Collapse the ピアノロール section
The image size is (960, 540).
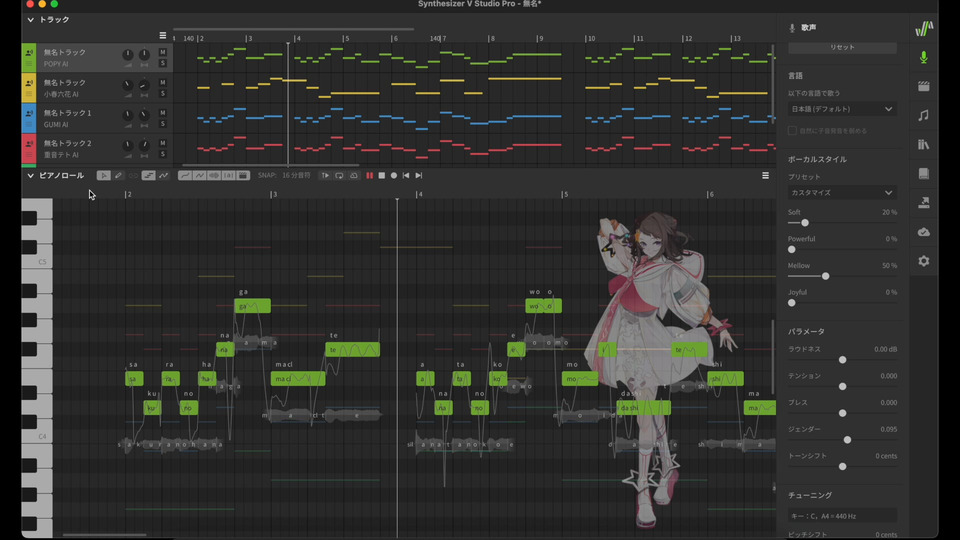[x=30, y=176]
